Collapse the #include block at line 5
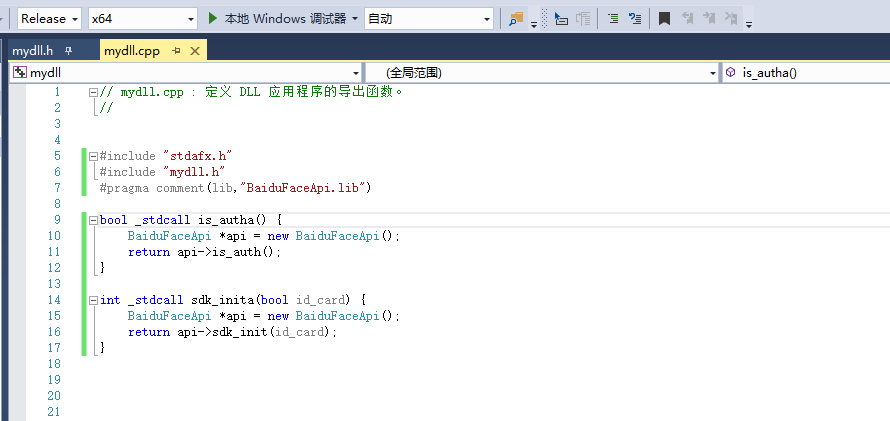 [93, 156]
